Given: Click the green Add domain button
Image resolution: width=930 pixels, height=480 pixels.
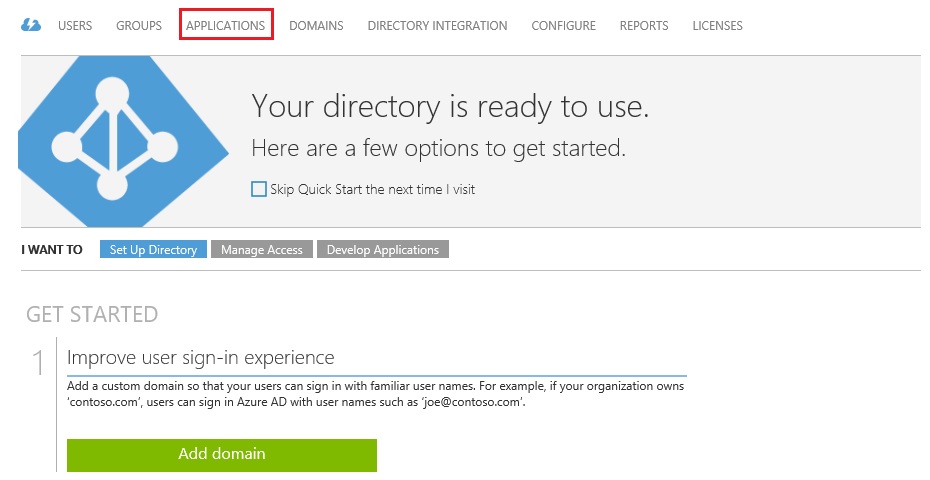Looking at the screenshot, I should coord(222,455).
